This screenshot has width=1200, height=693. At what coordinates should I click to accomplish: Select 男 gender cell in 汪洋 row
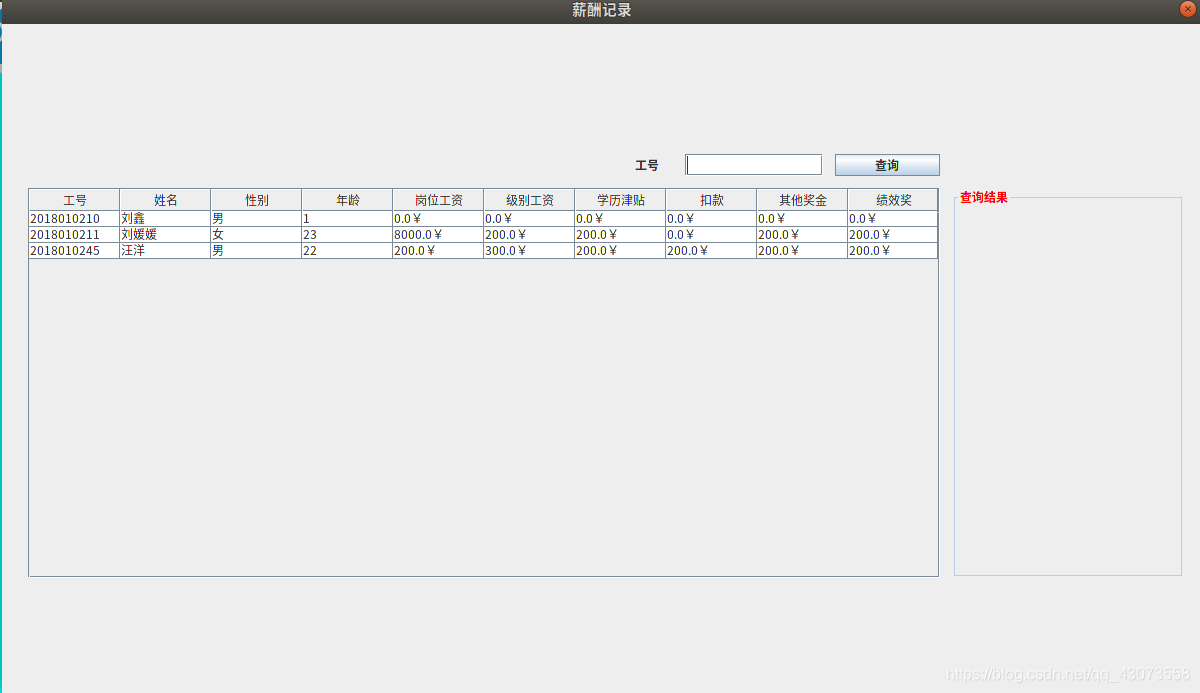[x=256, y=251]
